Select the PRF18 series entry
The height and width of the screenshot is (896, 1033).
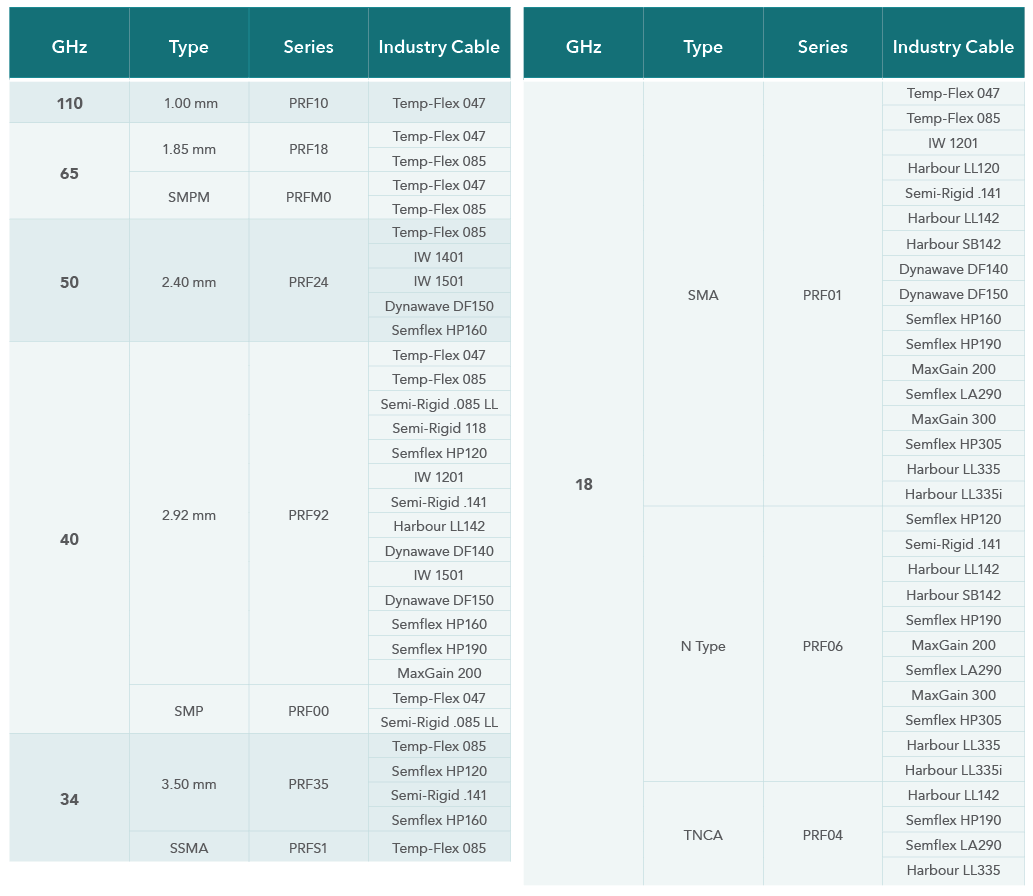308,149
